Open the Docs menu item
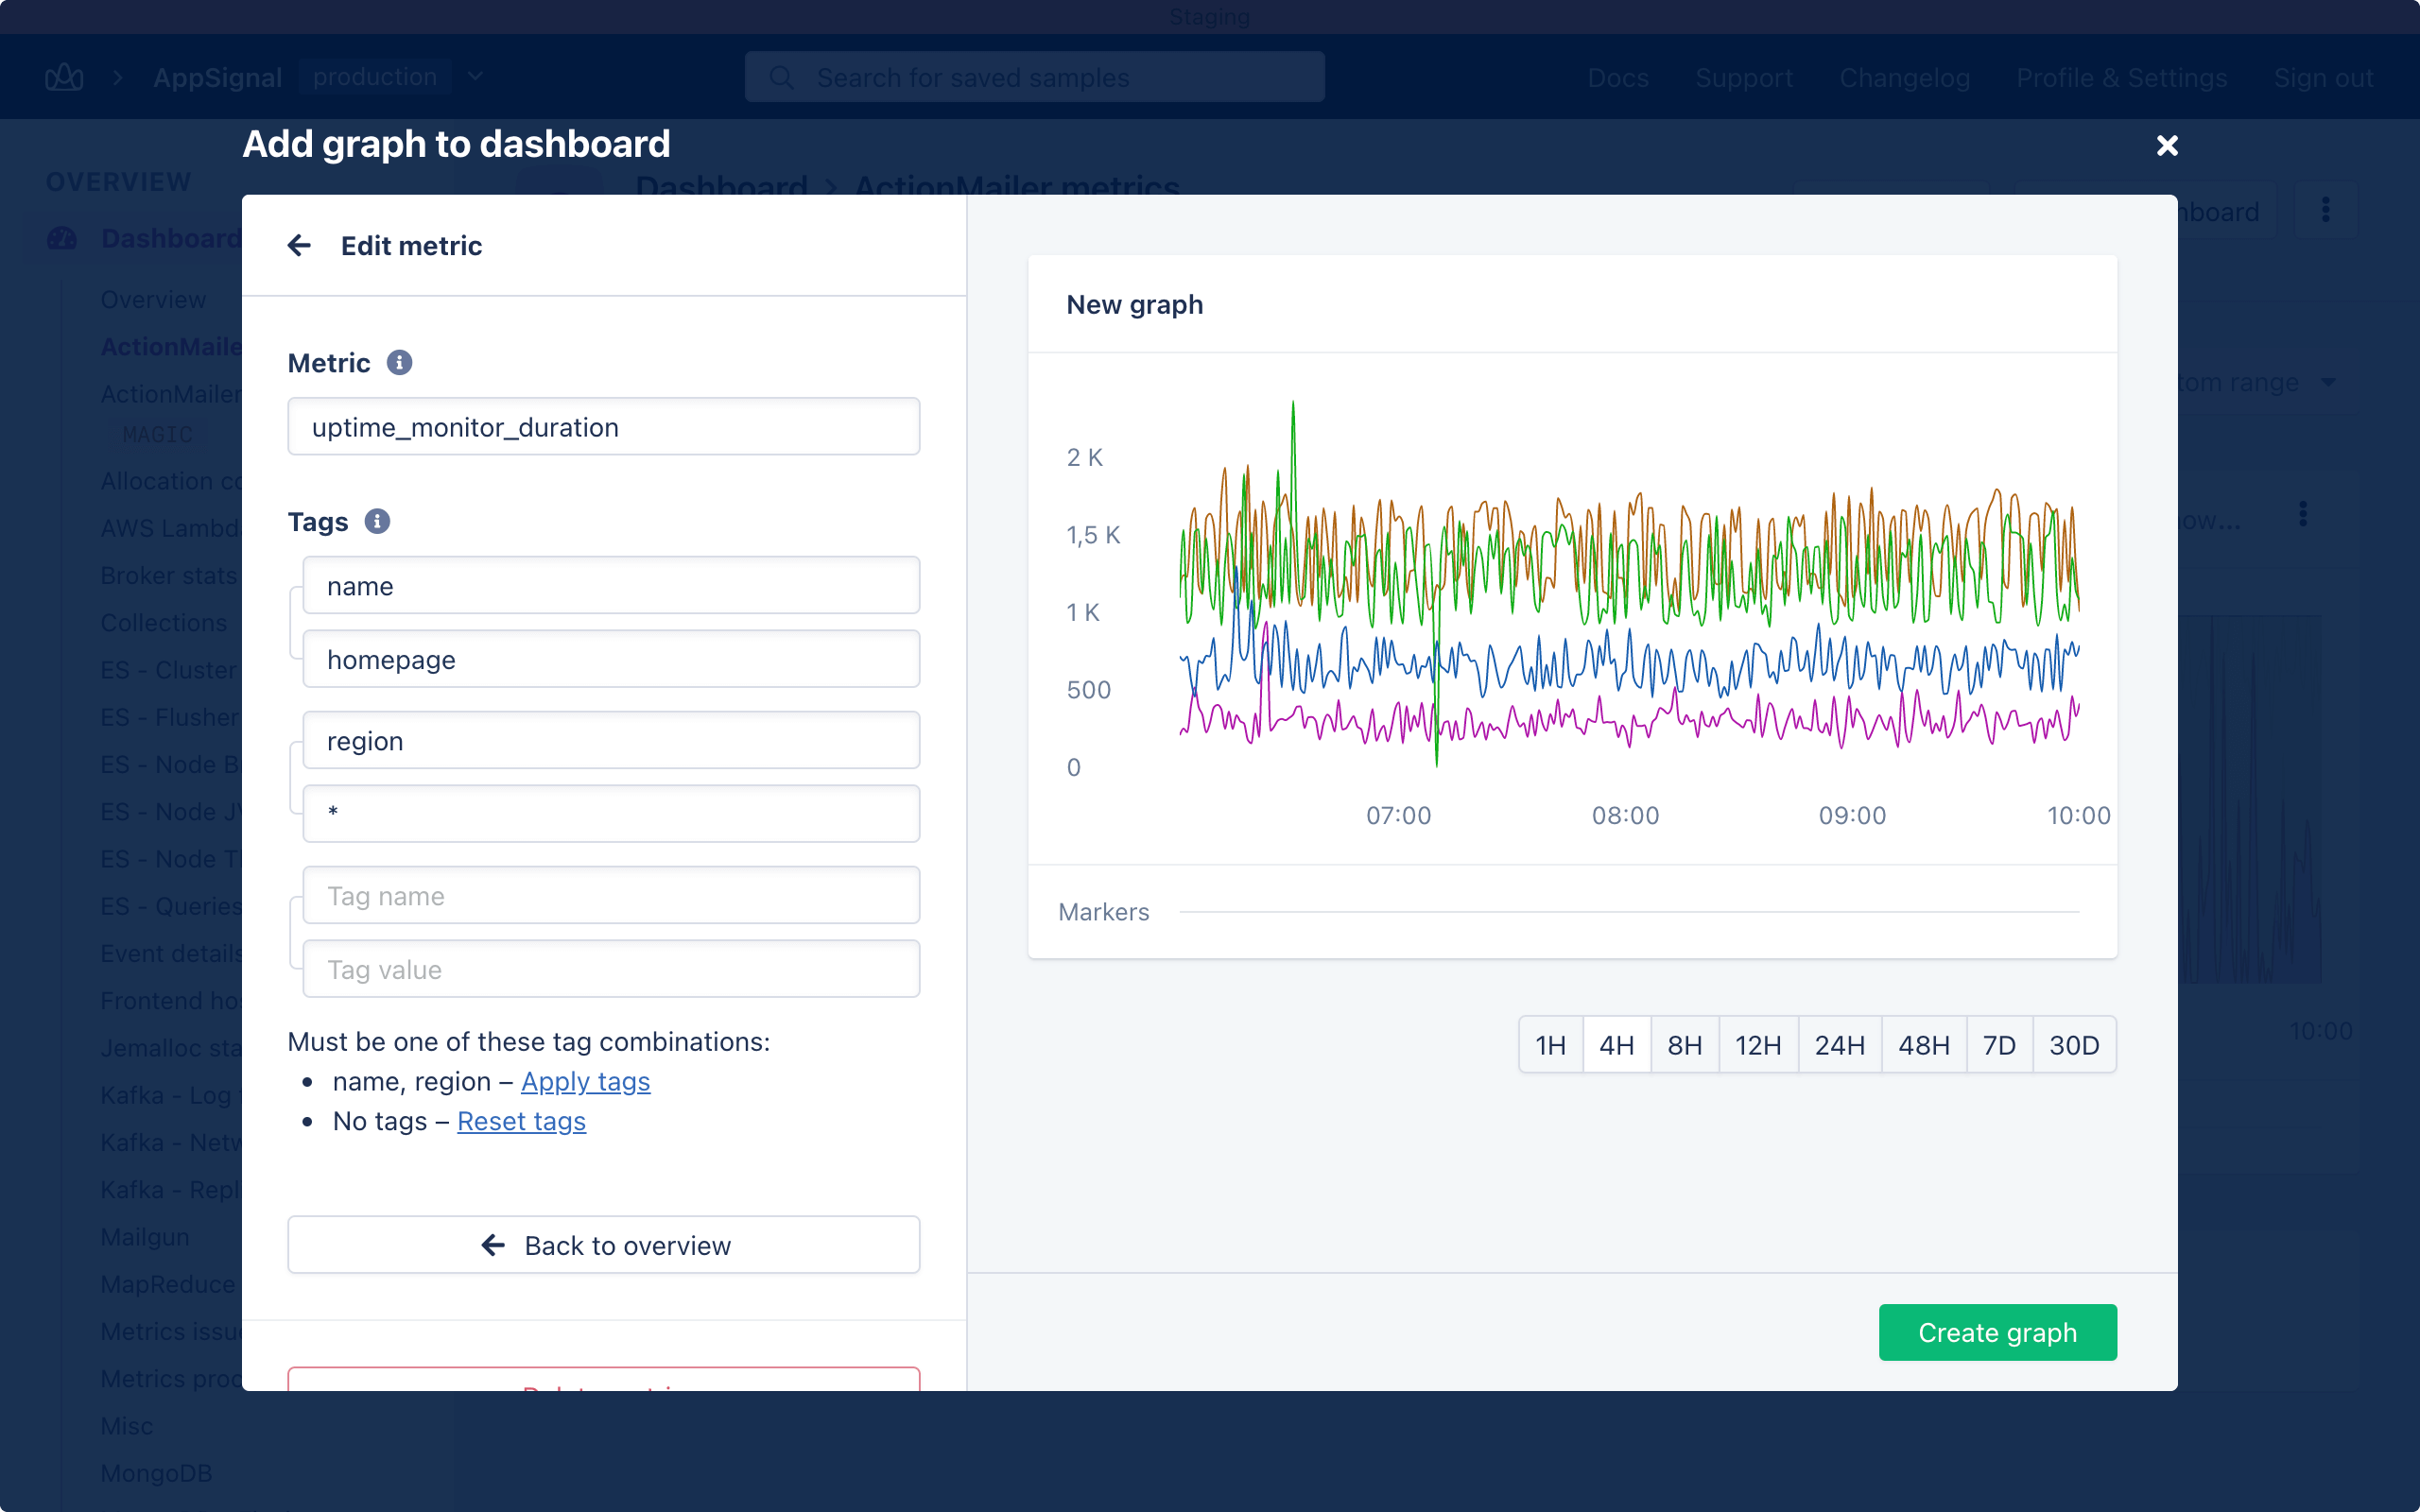Viewport: 2420px width, 1512px height. point(1617,77)
